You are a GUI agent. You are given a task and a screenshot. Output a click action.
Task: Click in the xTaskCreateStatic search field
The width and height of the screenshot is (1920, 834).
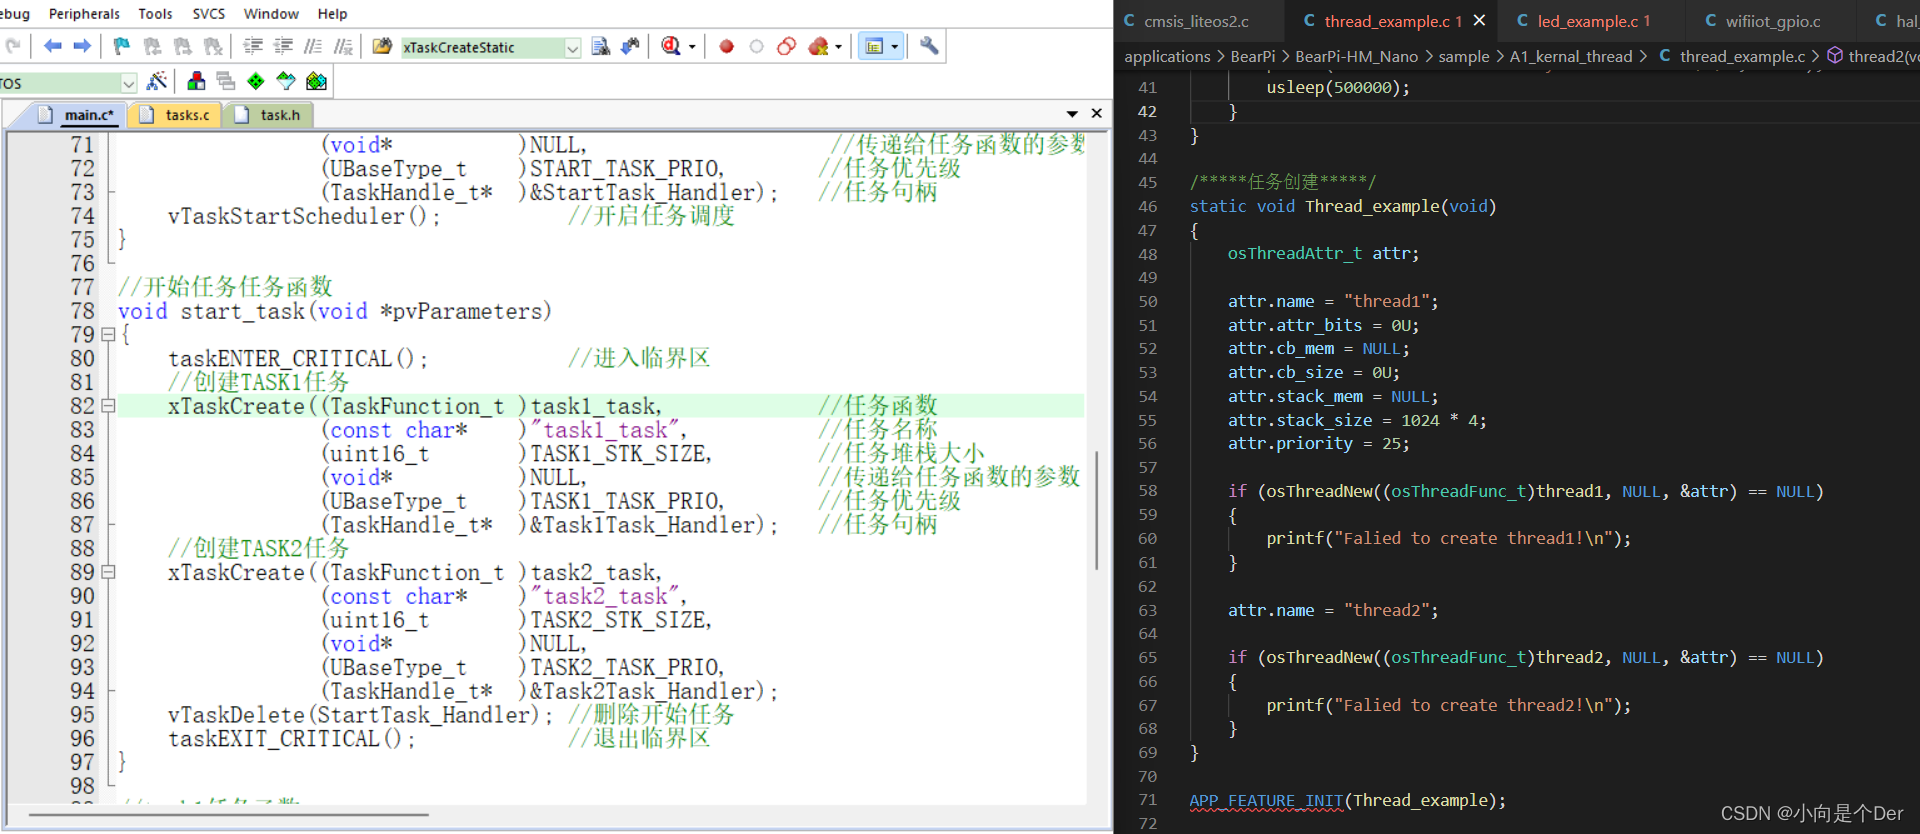481,47
